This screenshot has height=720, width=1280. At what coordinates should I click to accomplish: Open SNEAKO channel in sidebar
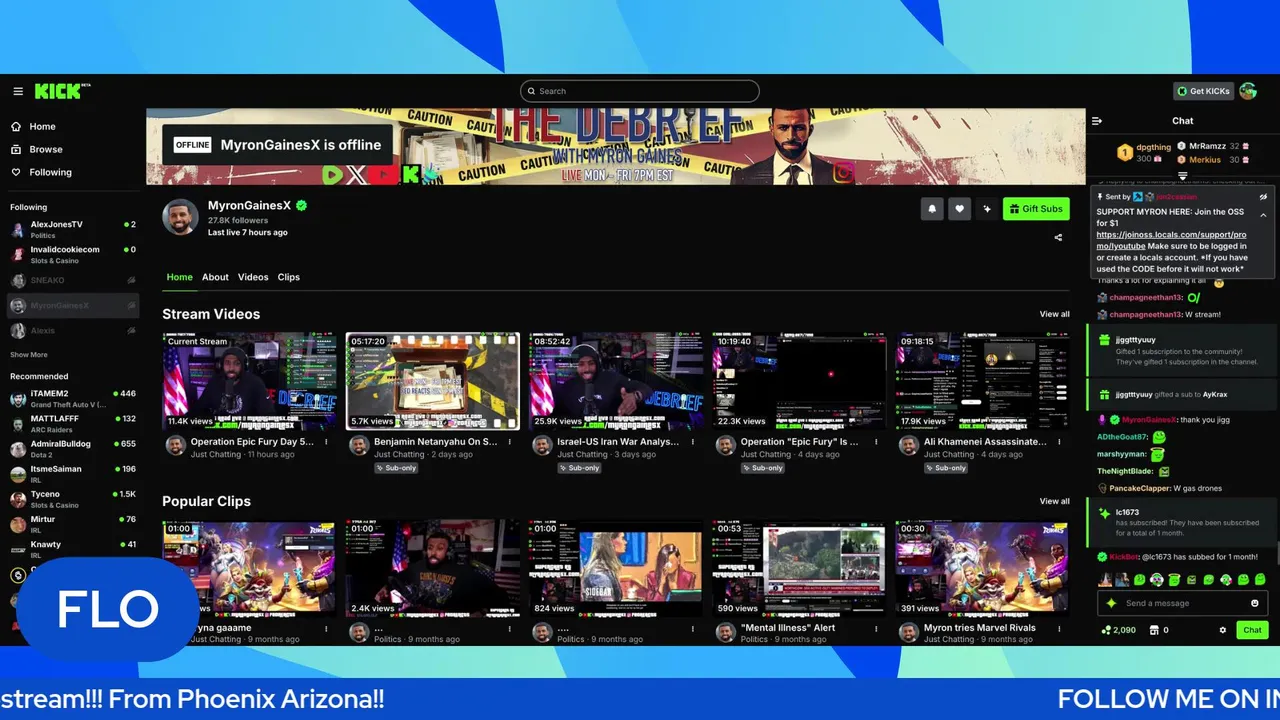pyautogui.click(x=73, y=280)
